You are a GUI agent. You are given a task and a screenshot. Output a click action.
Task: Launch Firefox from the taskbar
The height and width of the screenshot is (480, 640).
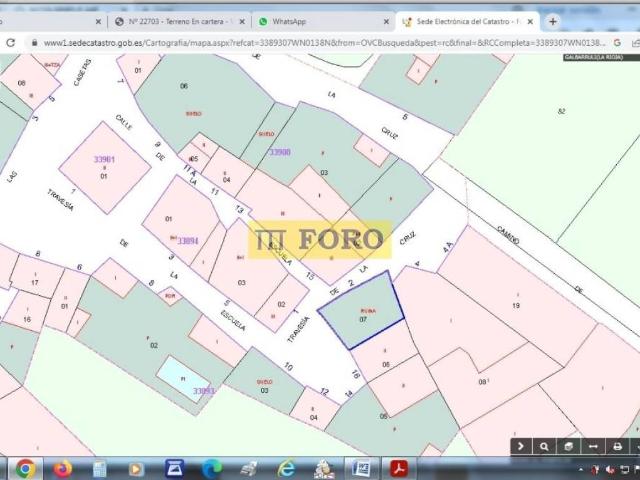coord(62,469)
